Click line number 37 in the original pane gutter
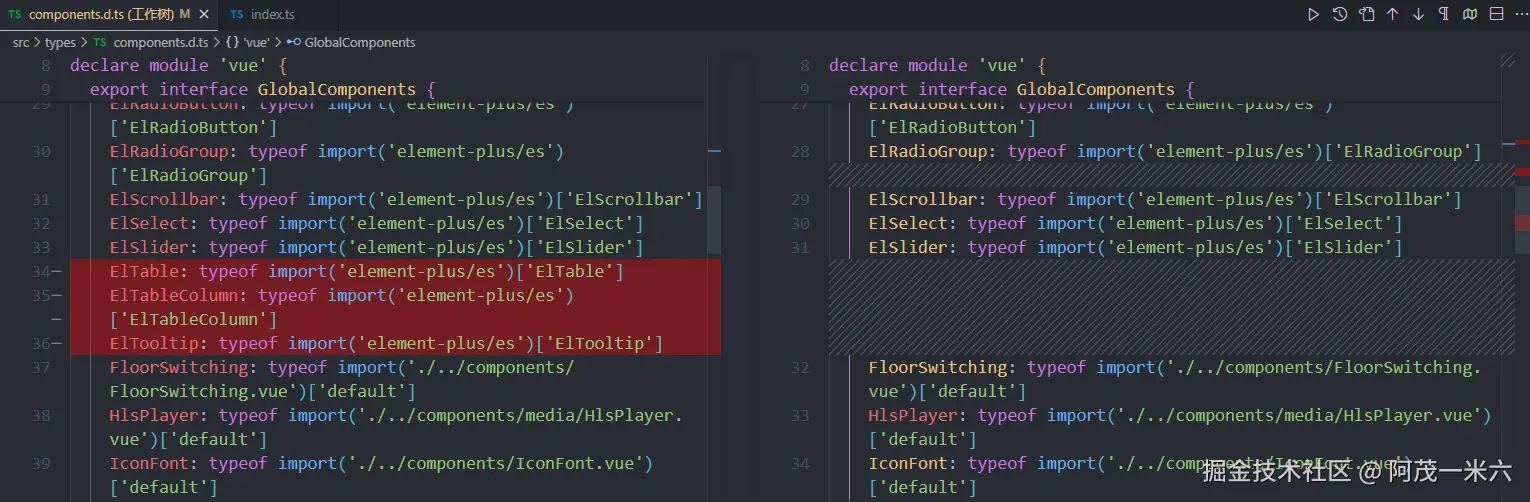The image size is (1530, 502). click(41, 367)
